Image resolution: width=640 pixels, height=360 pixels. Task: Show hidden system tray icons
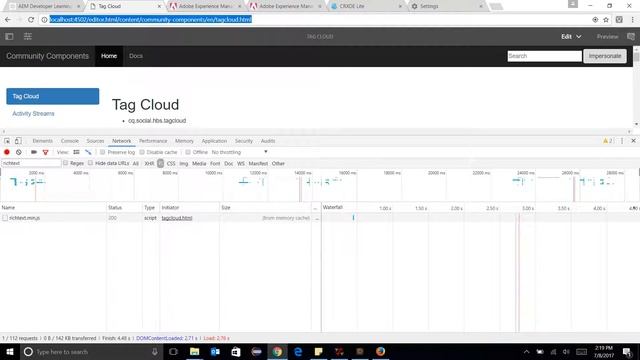tap(527, 351)
